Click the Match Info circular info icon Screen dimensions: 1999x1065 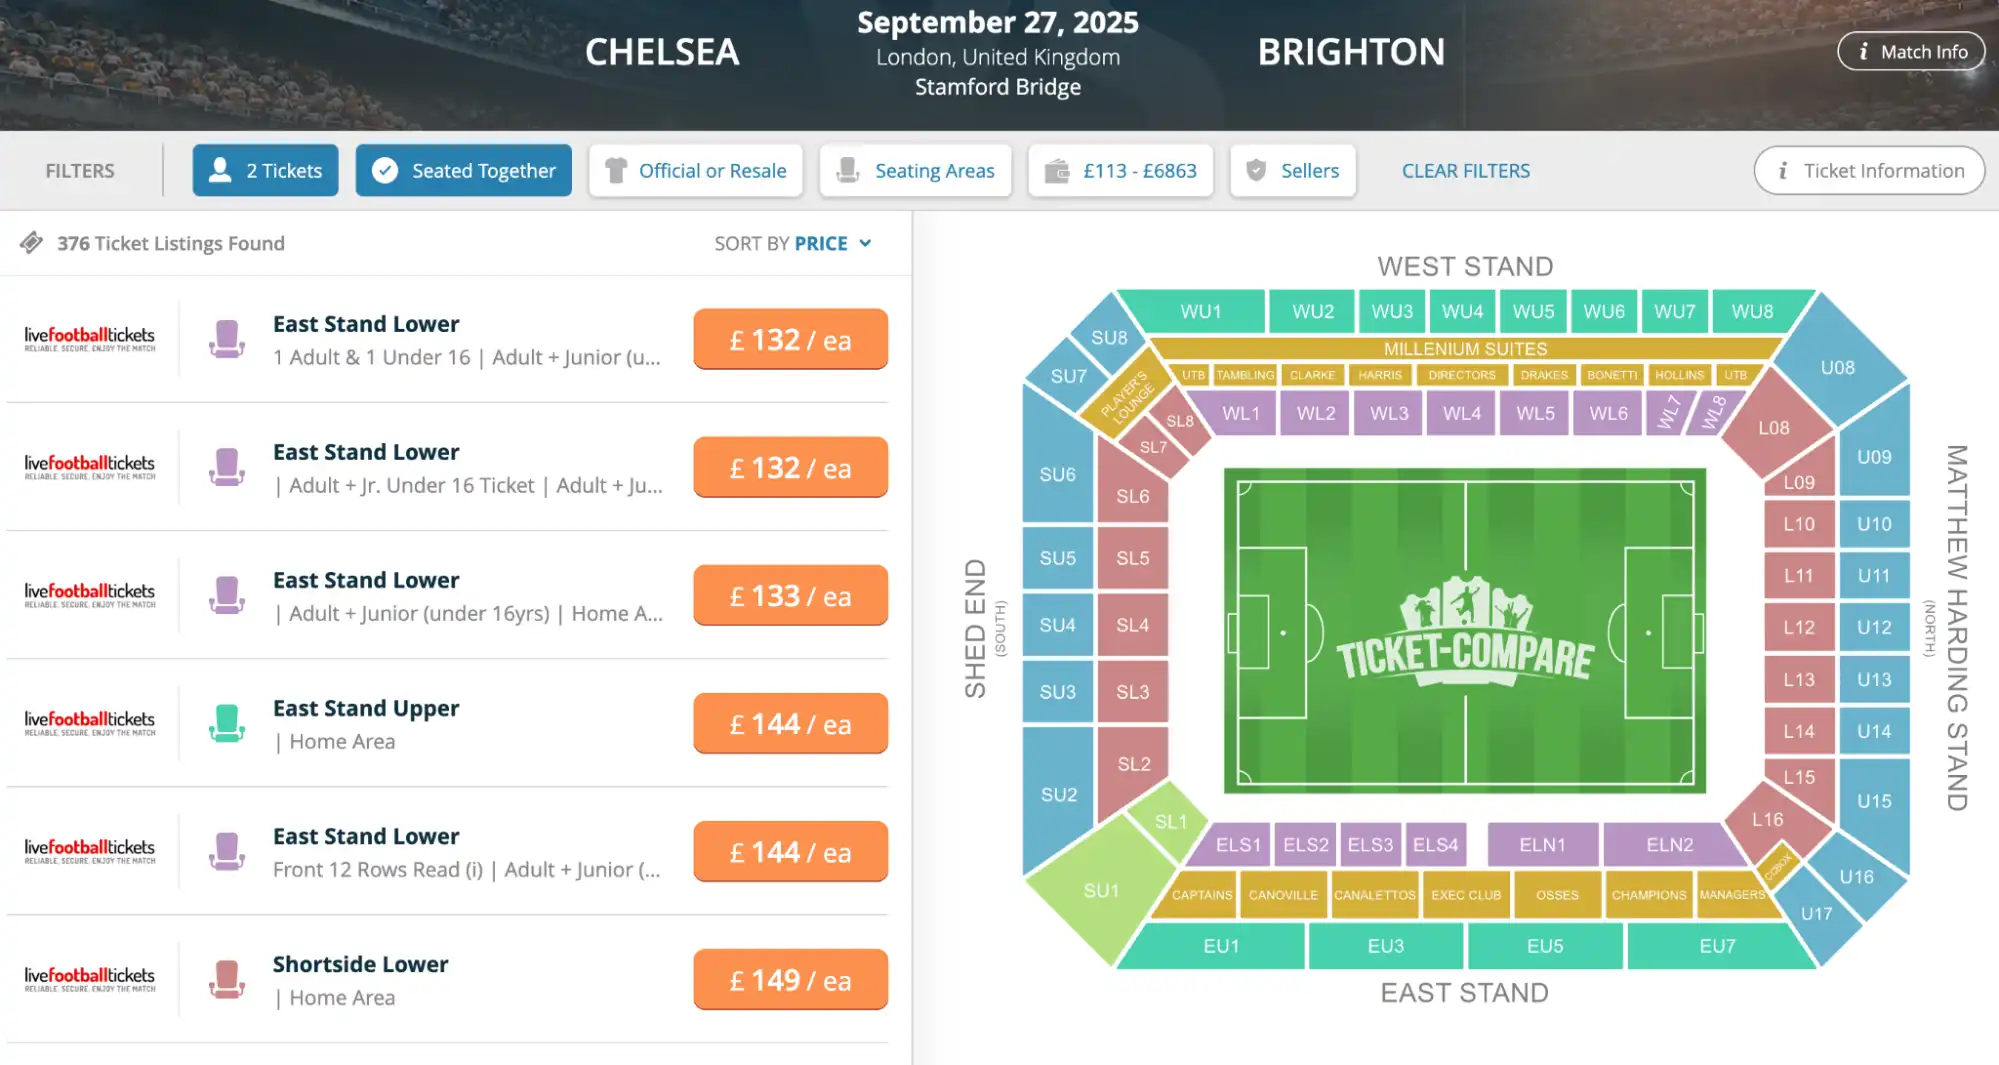point(1865,51)
